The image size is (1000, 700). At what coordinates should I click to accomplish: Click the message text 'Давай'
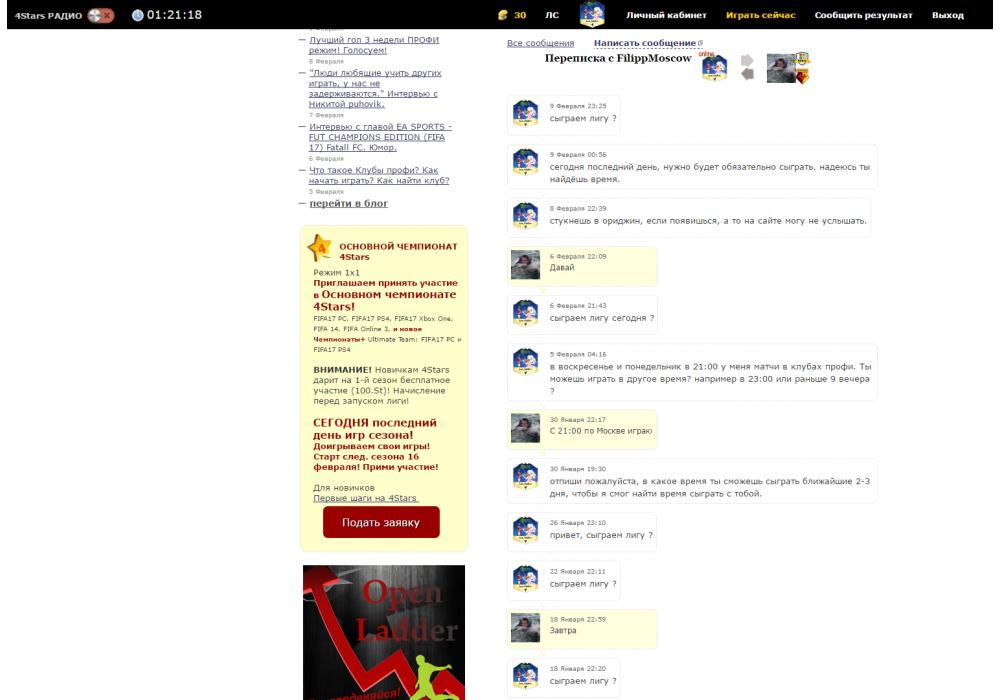pyautogui.click(x=562, y=268)
